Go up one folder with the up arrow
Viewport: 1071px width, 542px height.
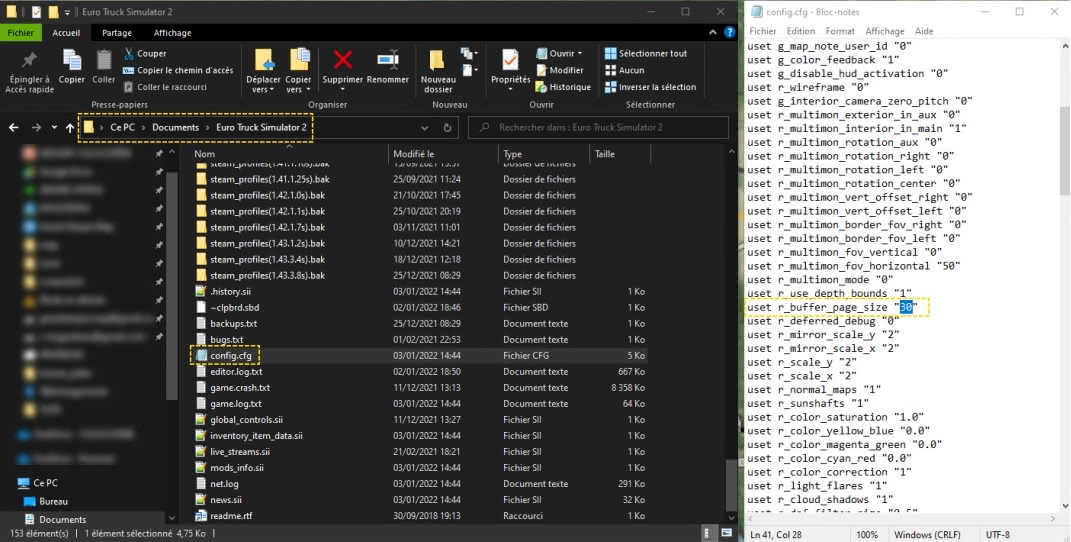pyautogui.click(x=70, y=128)
